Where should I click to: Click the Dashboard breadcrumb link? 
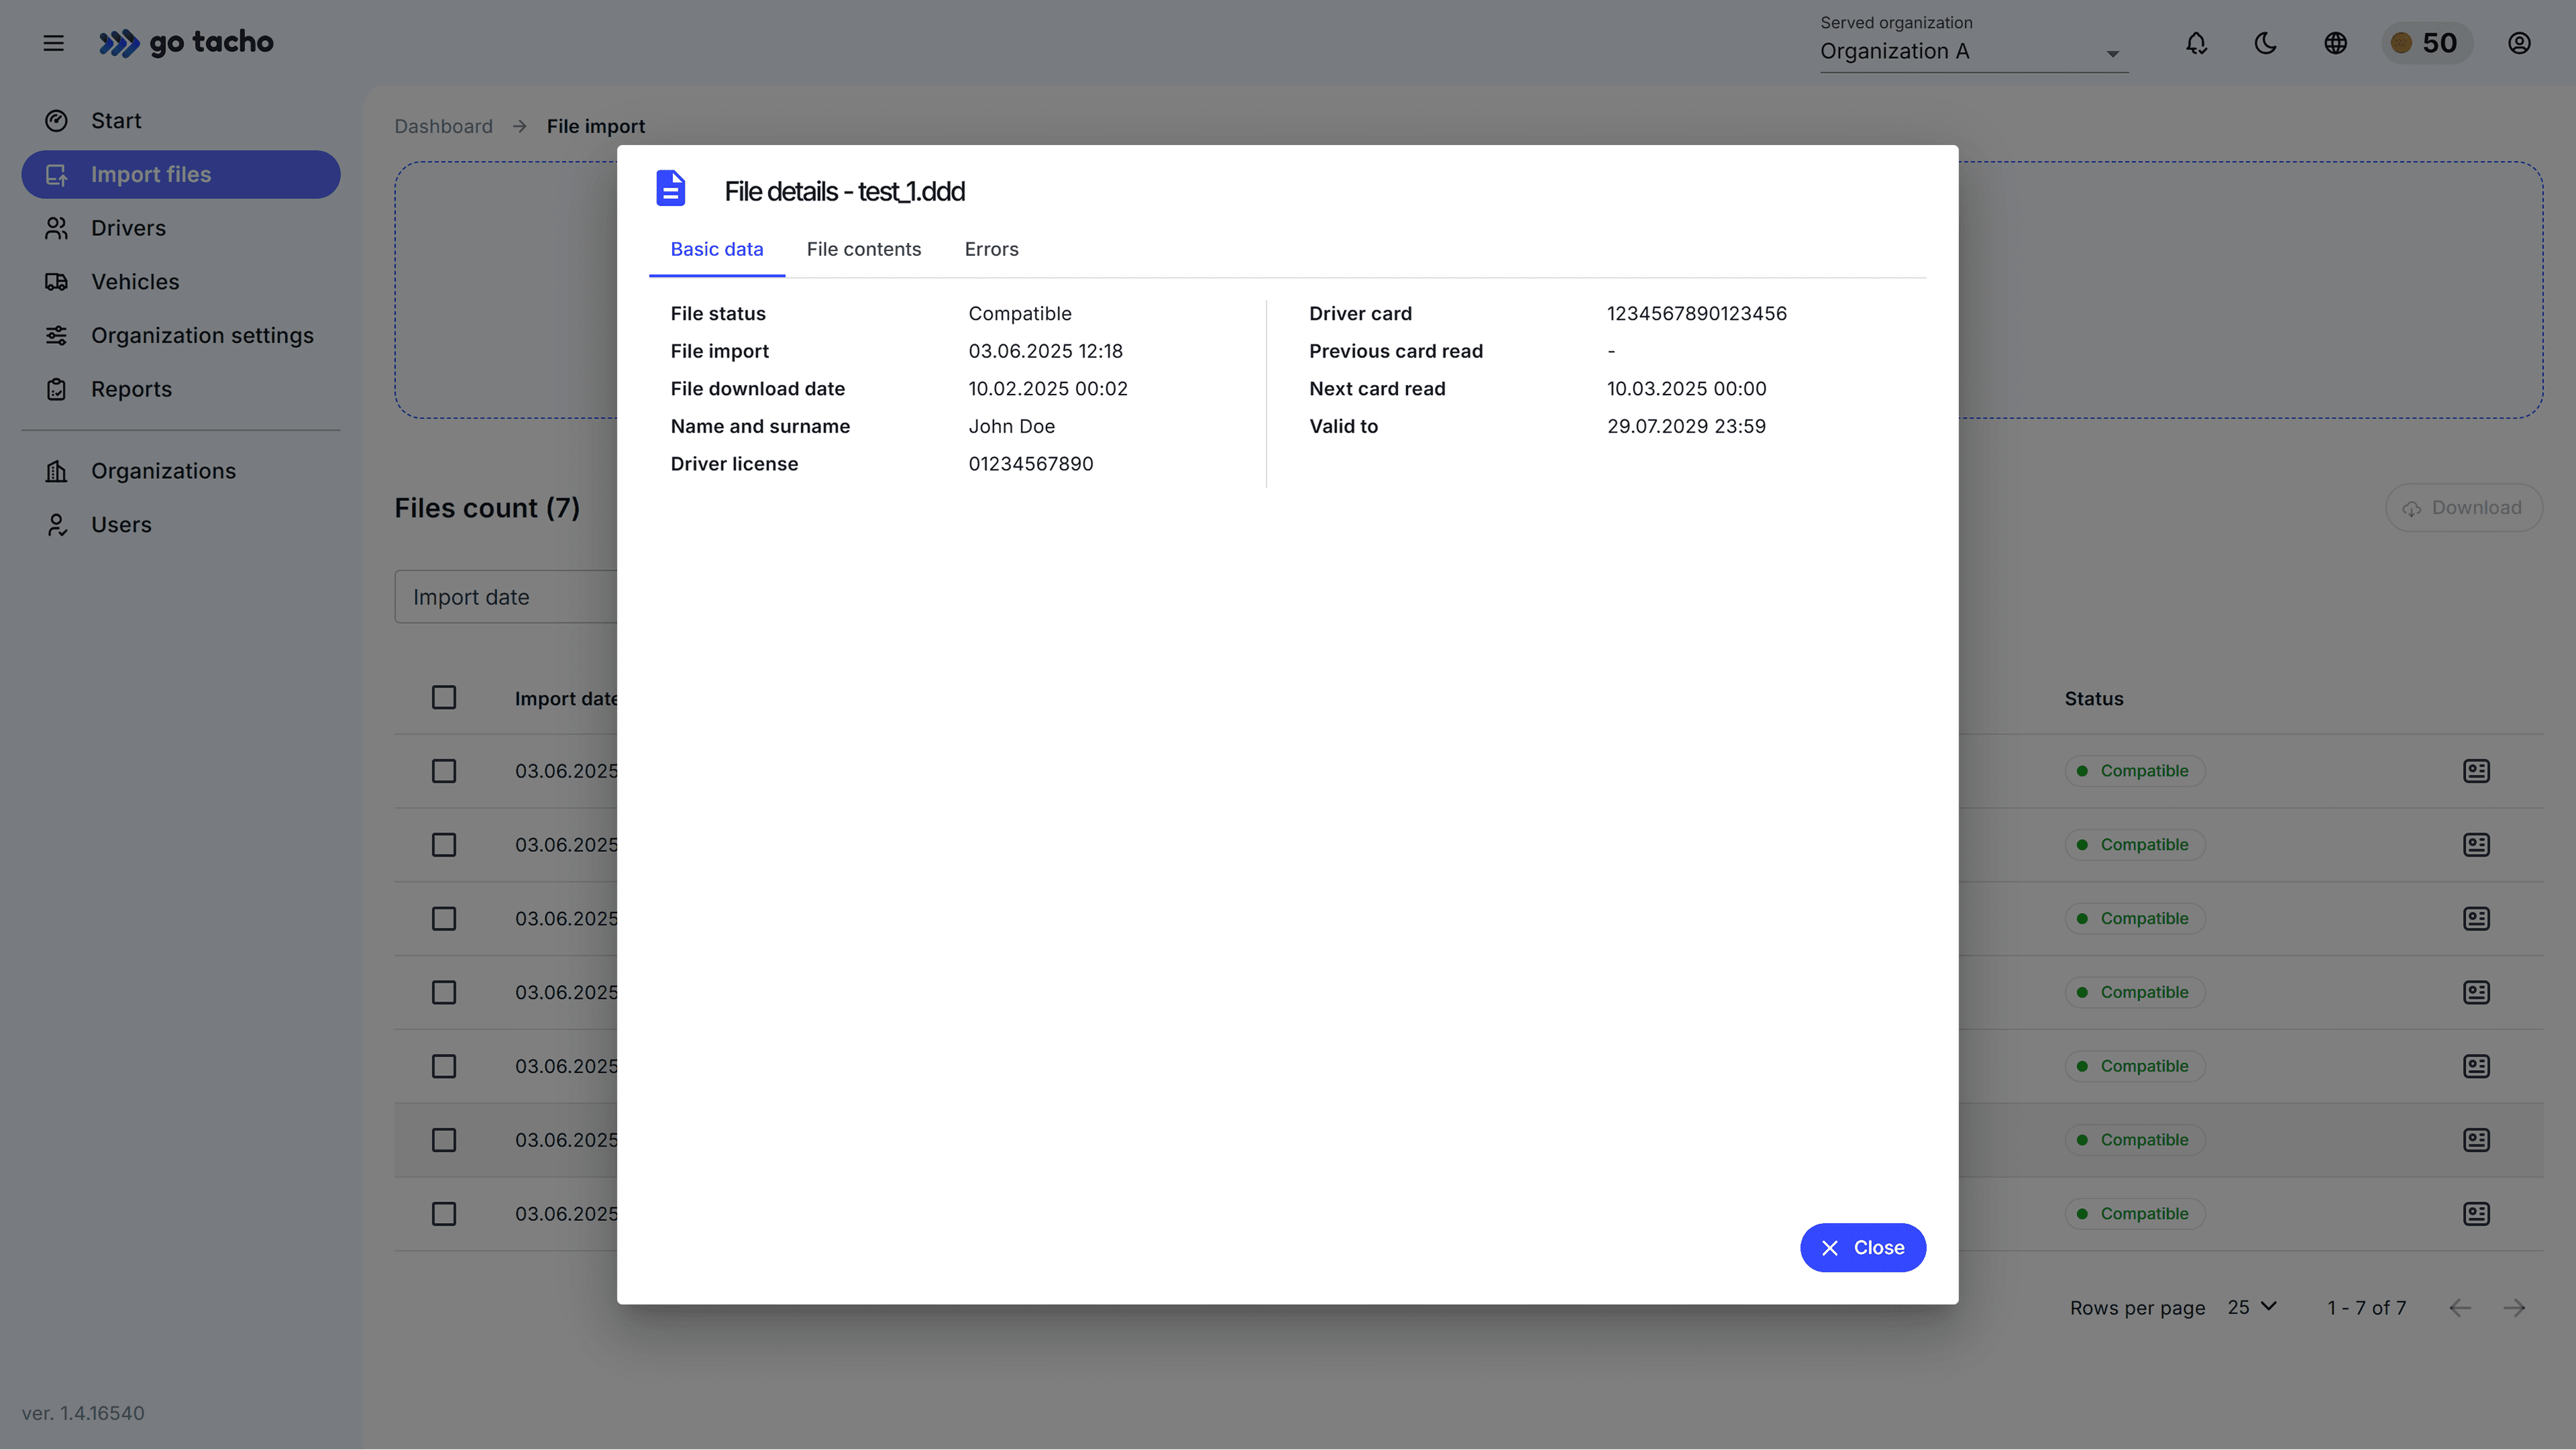pyautogui.click(x=443, y=126)
